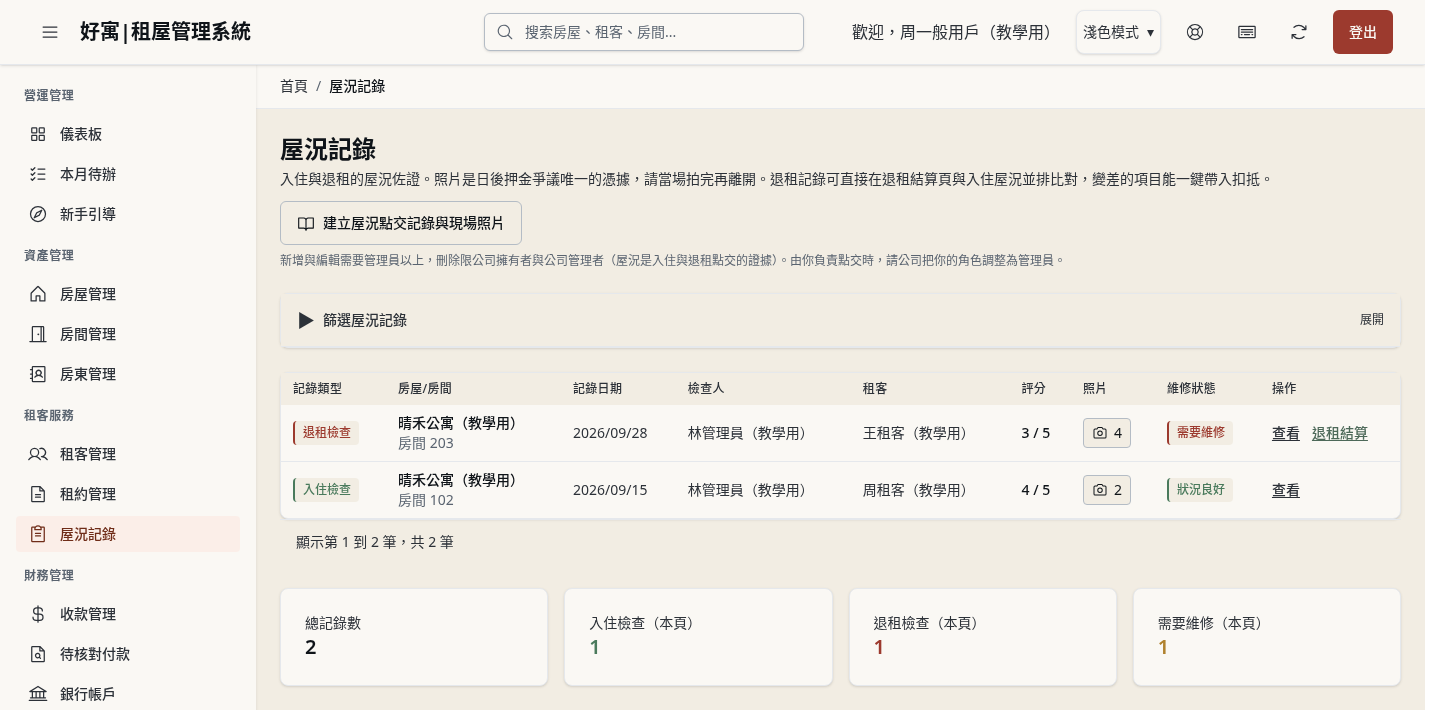Click the 新手引導 compass icon
The height and width of the screenshot is (710, 1440).
click(x=38, y=214)
